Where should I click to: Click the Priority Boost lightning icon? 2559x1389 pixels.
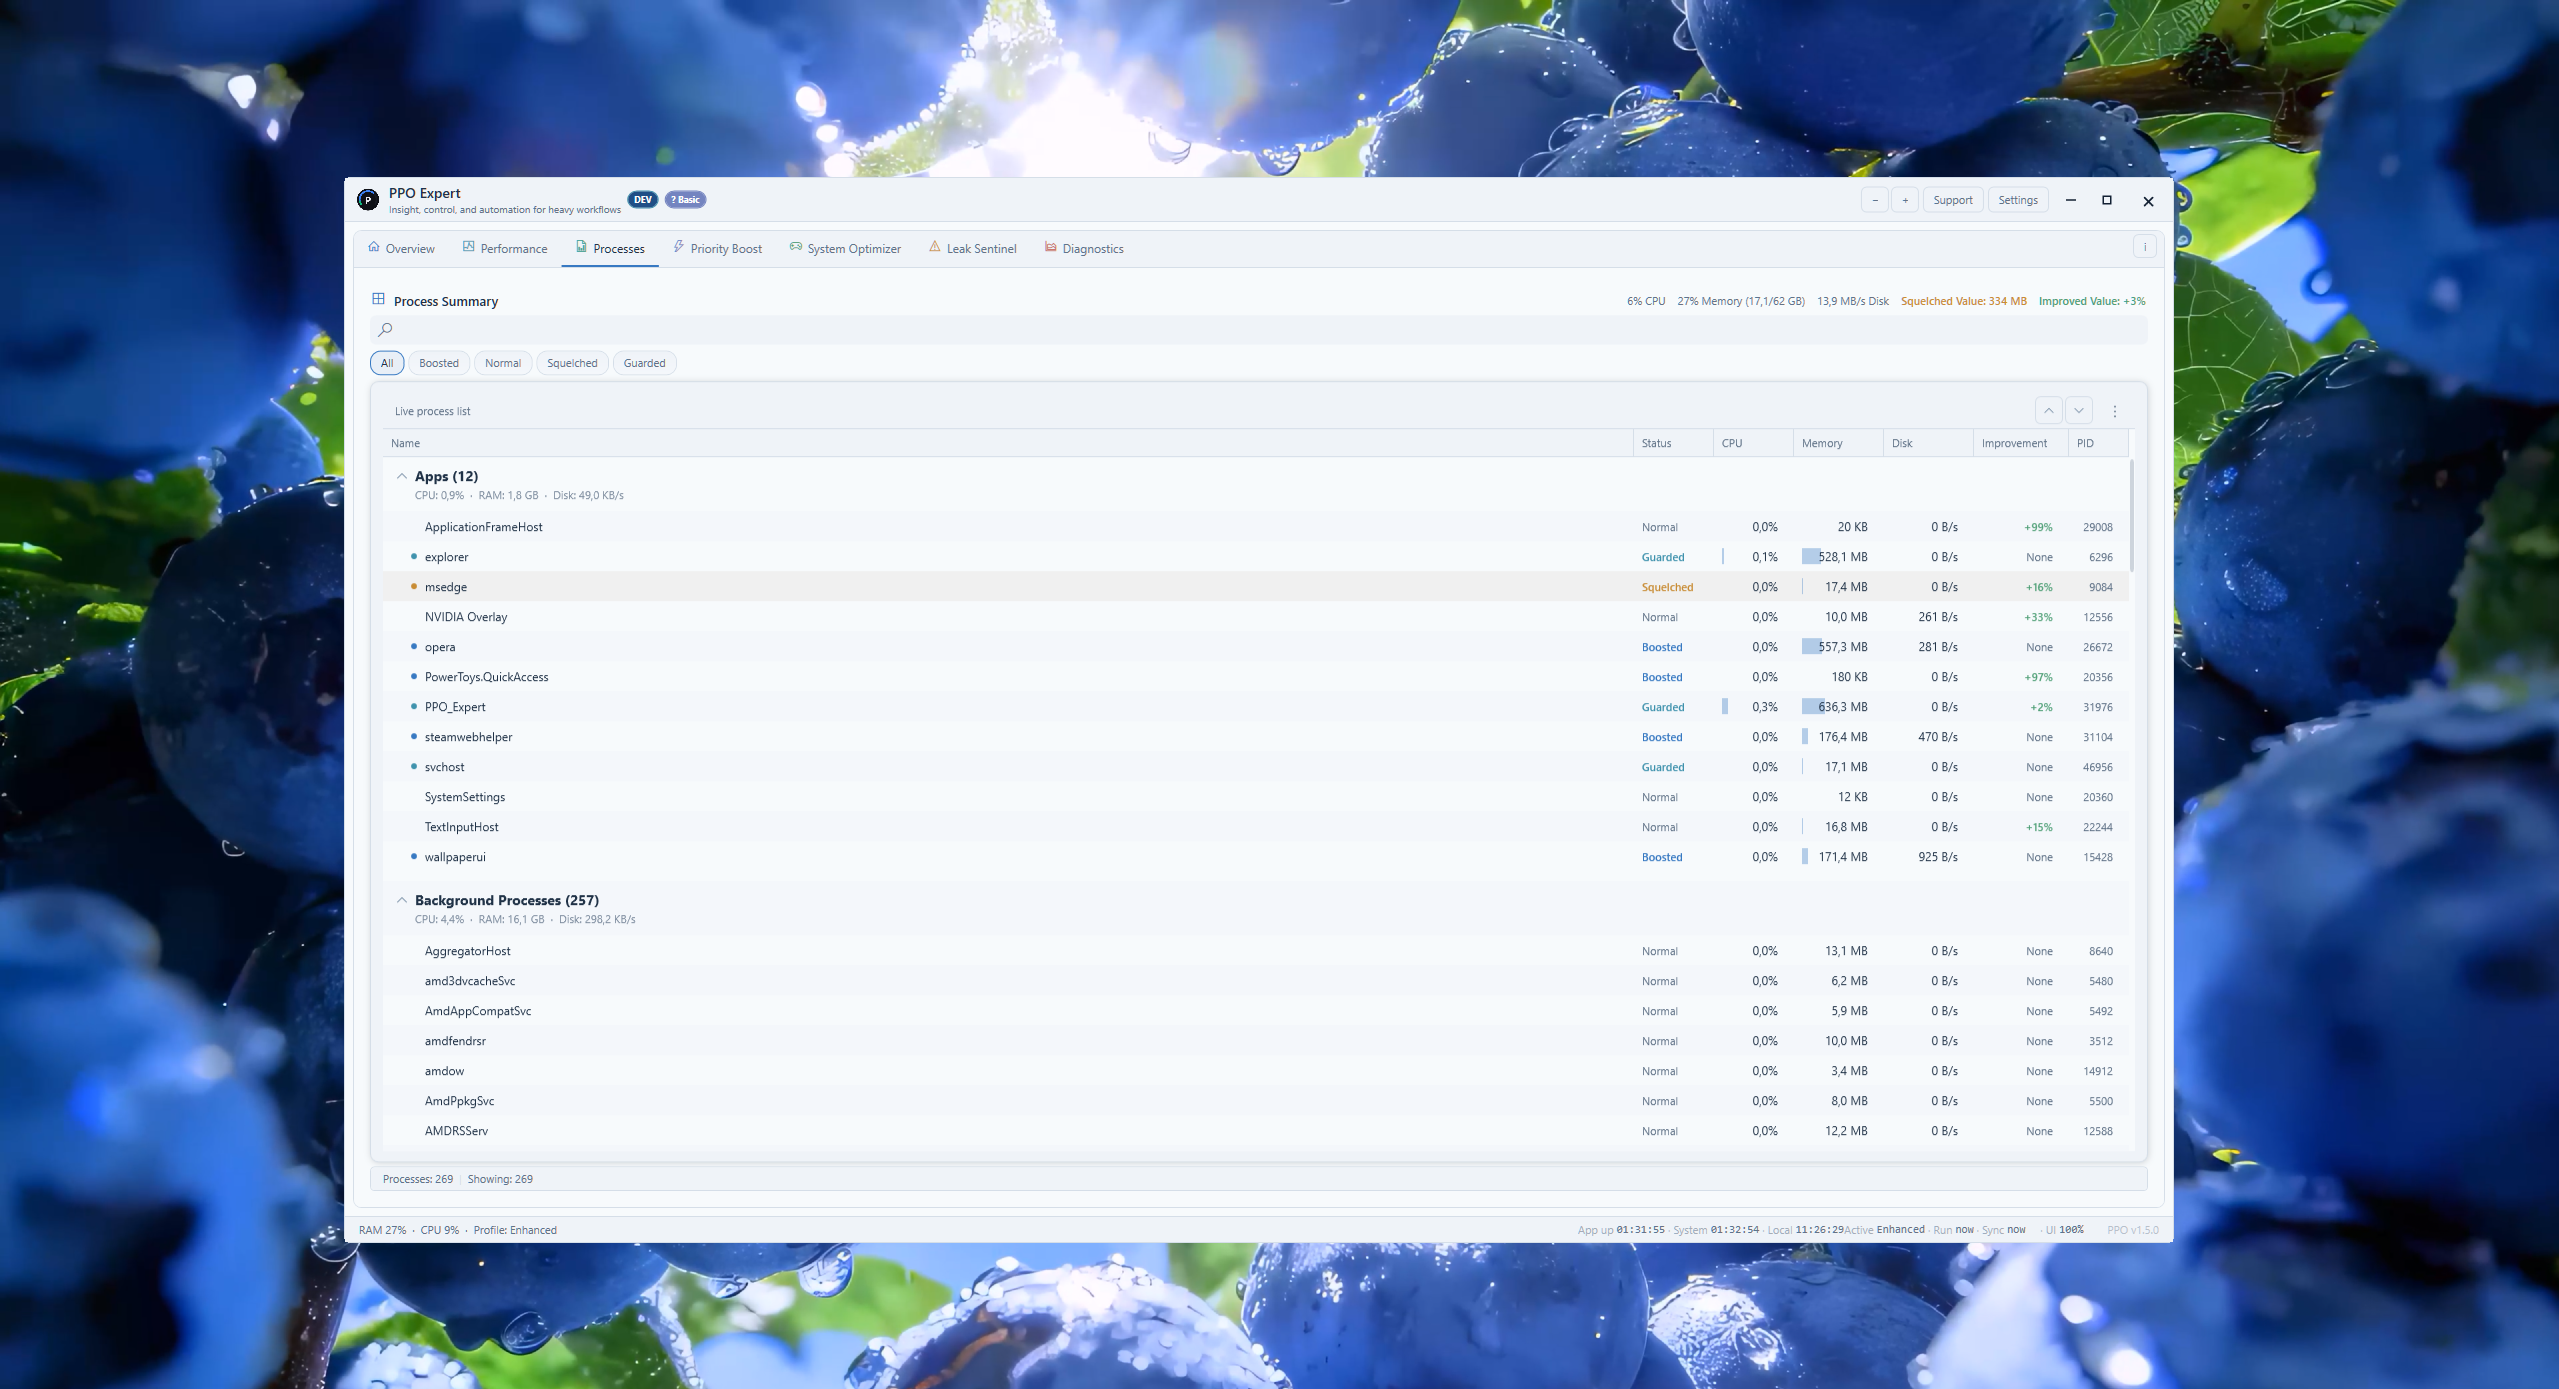[x=678, y=247]
